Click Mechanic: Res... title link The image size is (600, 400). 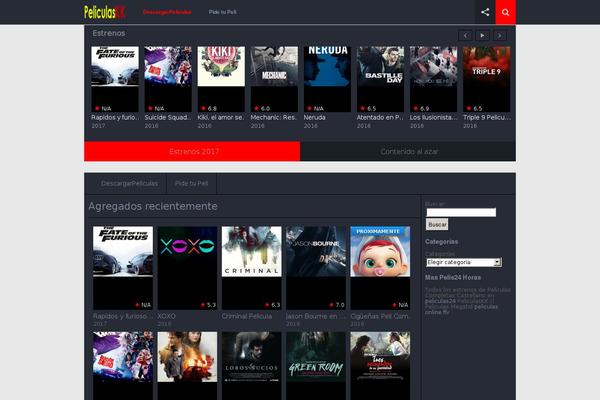(x=274, y=118)
